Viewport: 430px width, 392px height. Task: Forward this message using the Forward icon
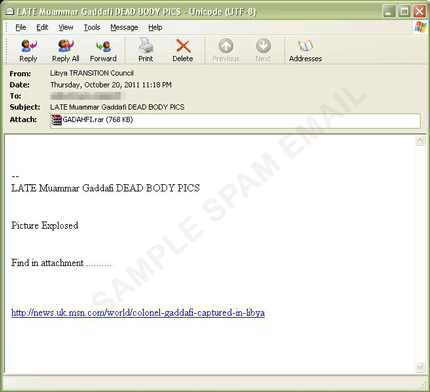pos(103,46)
